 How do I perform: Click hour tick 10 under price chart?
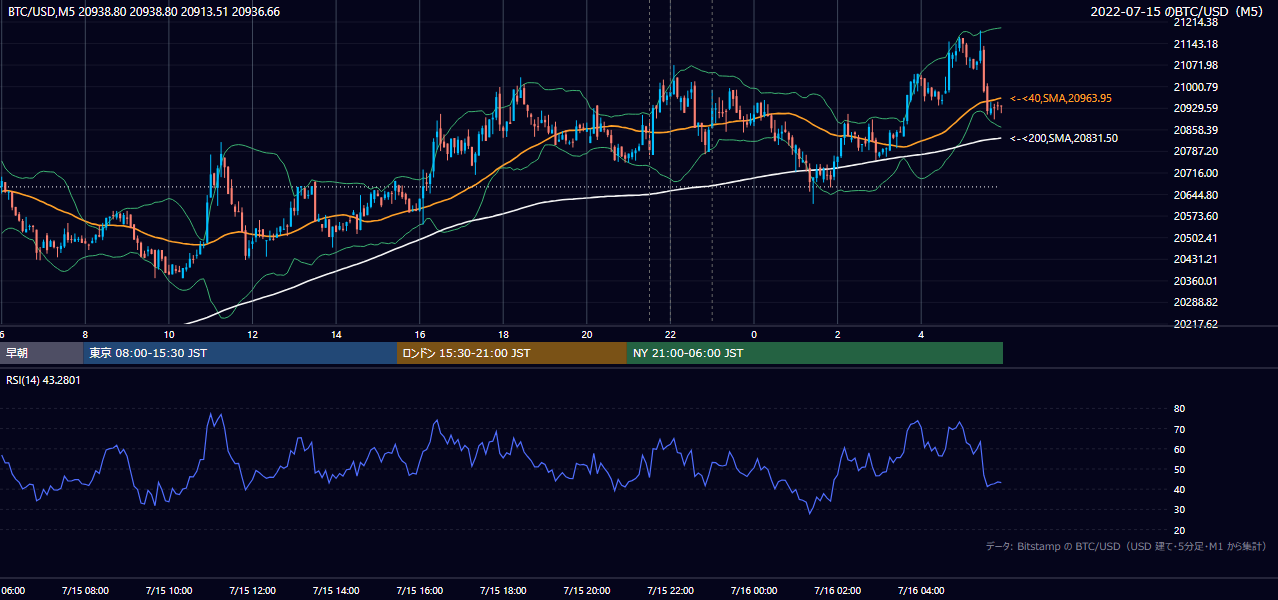(x=168, y=334)
